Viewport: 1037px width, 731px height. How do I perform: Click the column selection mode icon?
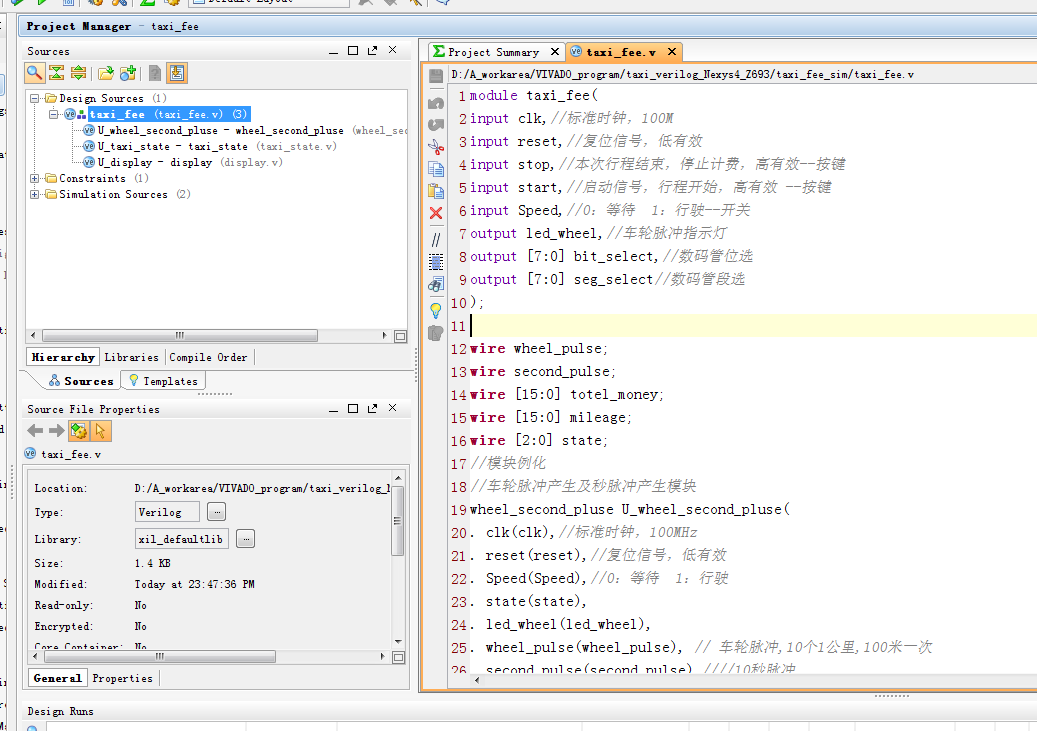click(x=436, y=262)
